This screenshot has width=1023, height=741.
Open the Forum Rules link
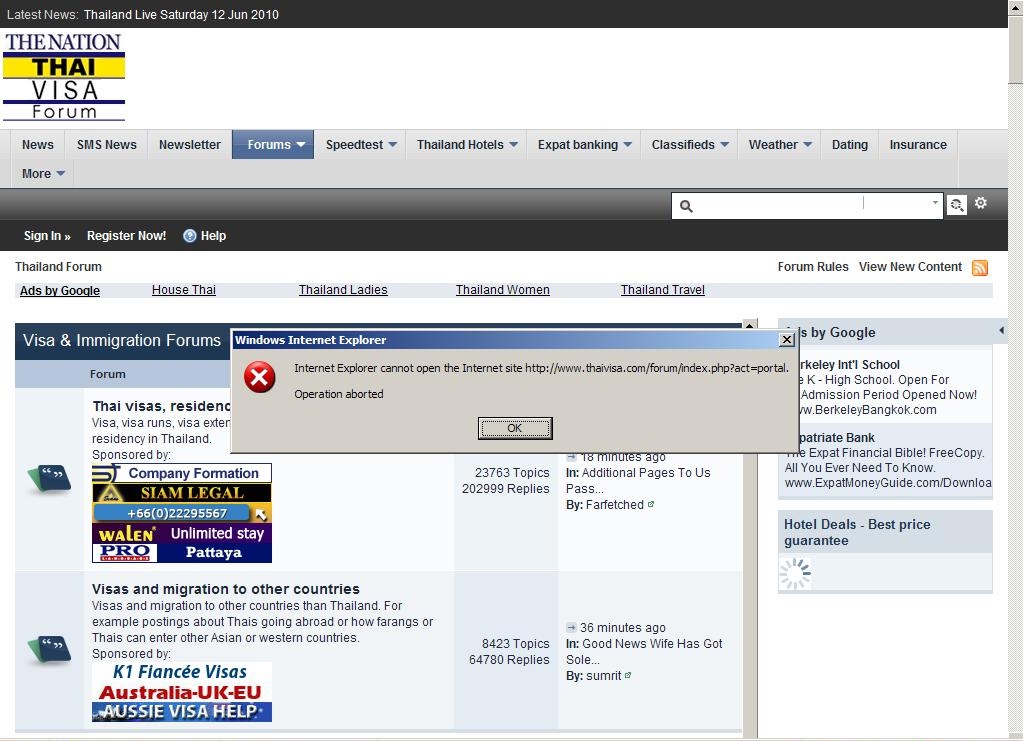tap(813, 267)
